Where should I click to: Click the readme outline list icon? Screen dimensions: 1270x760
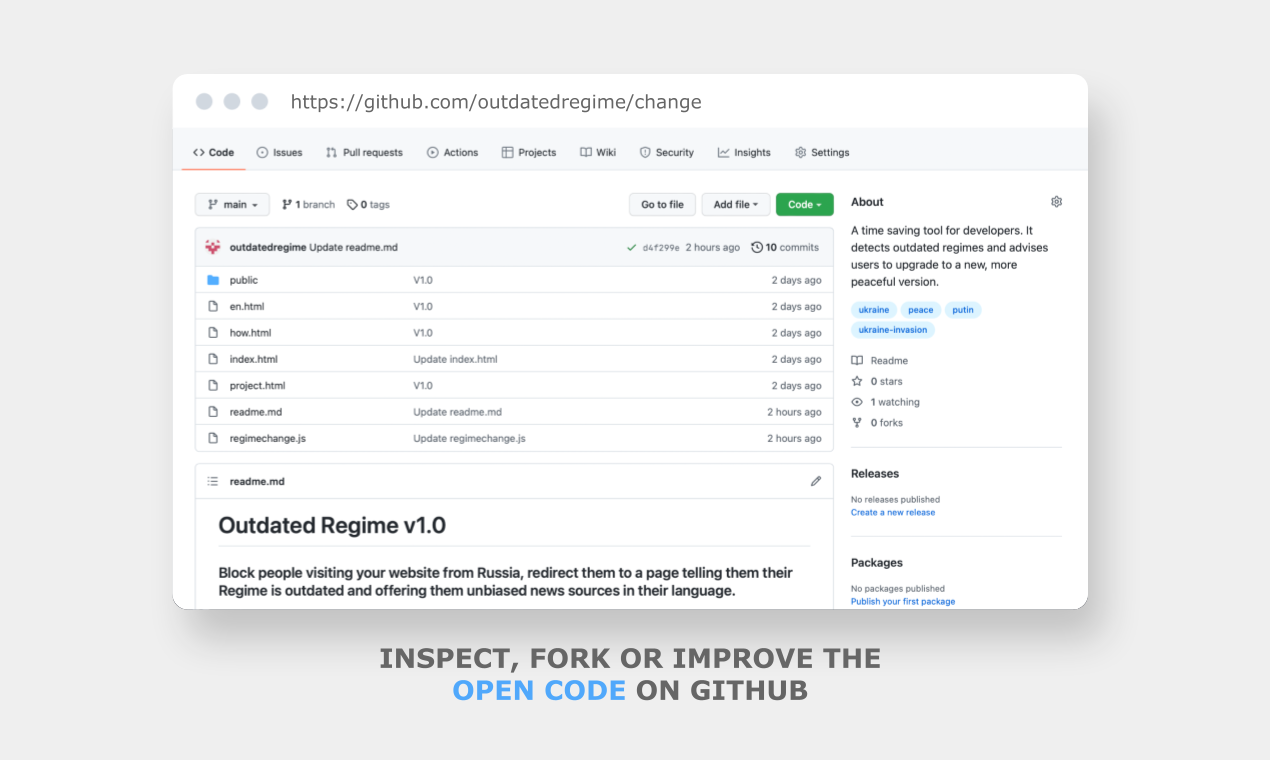[213, 481]
